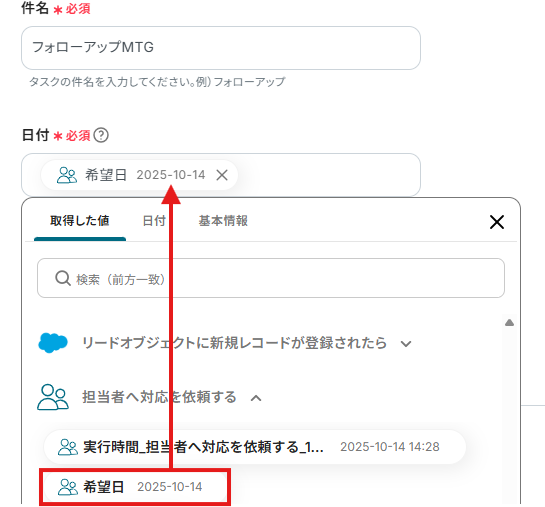The height and width of the screenshot is (507, 545).
Task: Collapse the 担当者へ対応を依頼する section chevron
Action: tap(256, 398)
